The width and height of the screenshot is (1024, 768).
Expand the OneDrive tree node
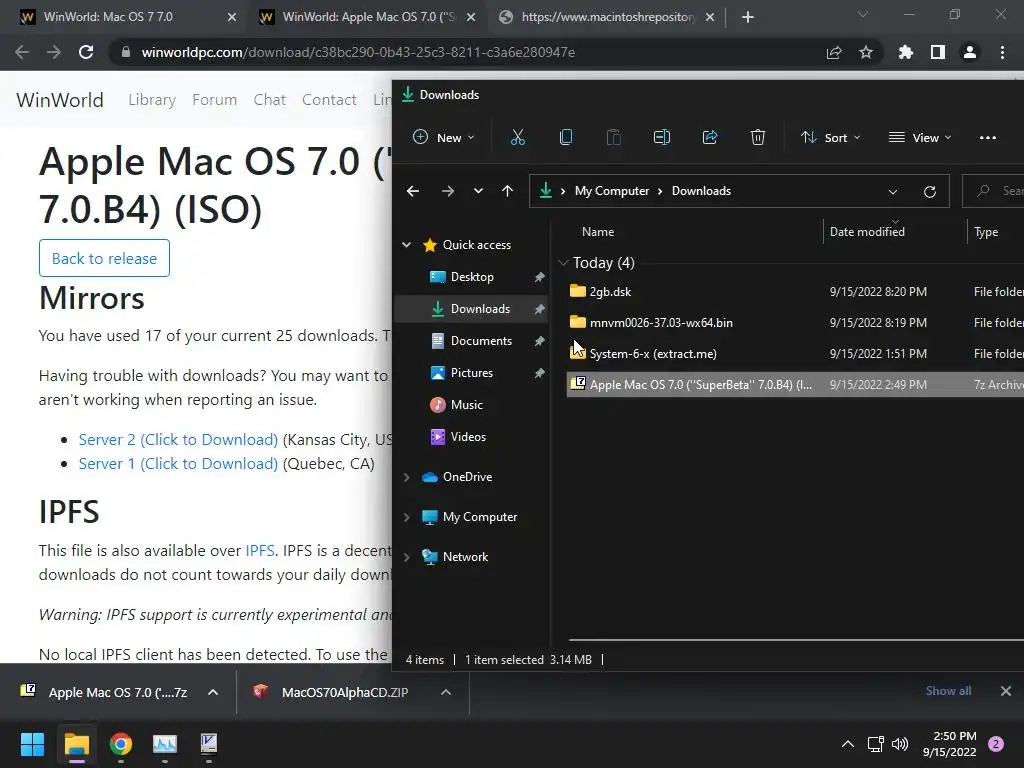click(x=406, y=477)
